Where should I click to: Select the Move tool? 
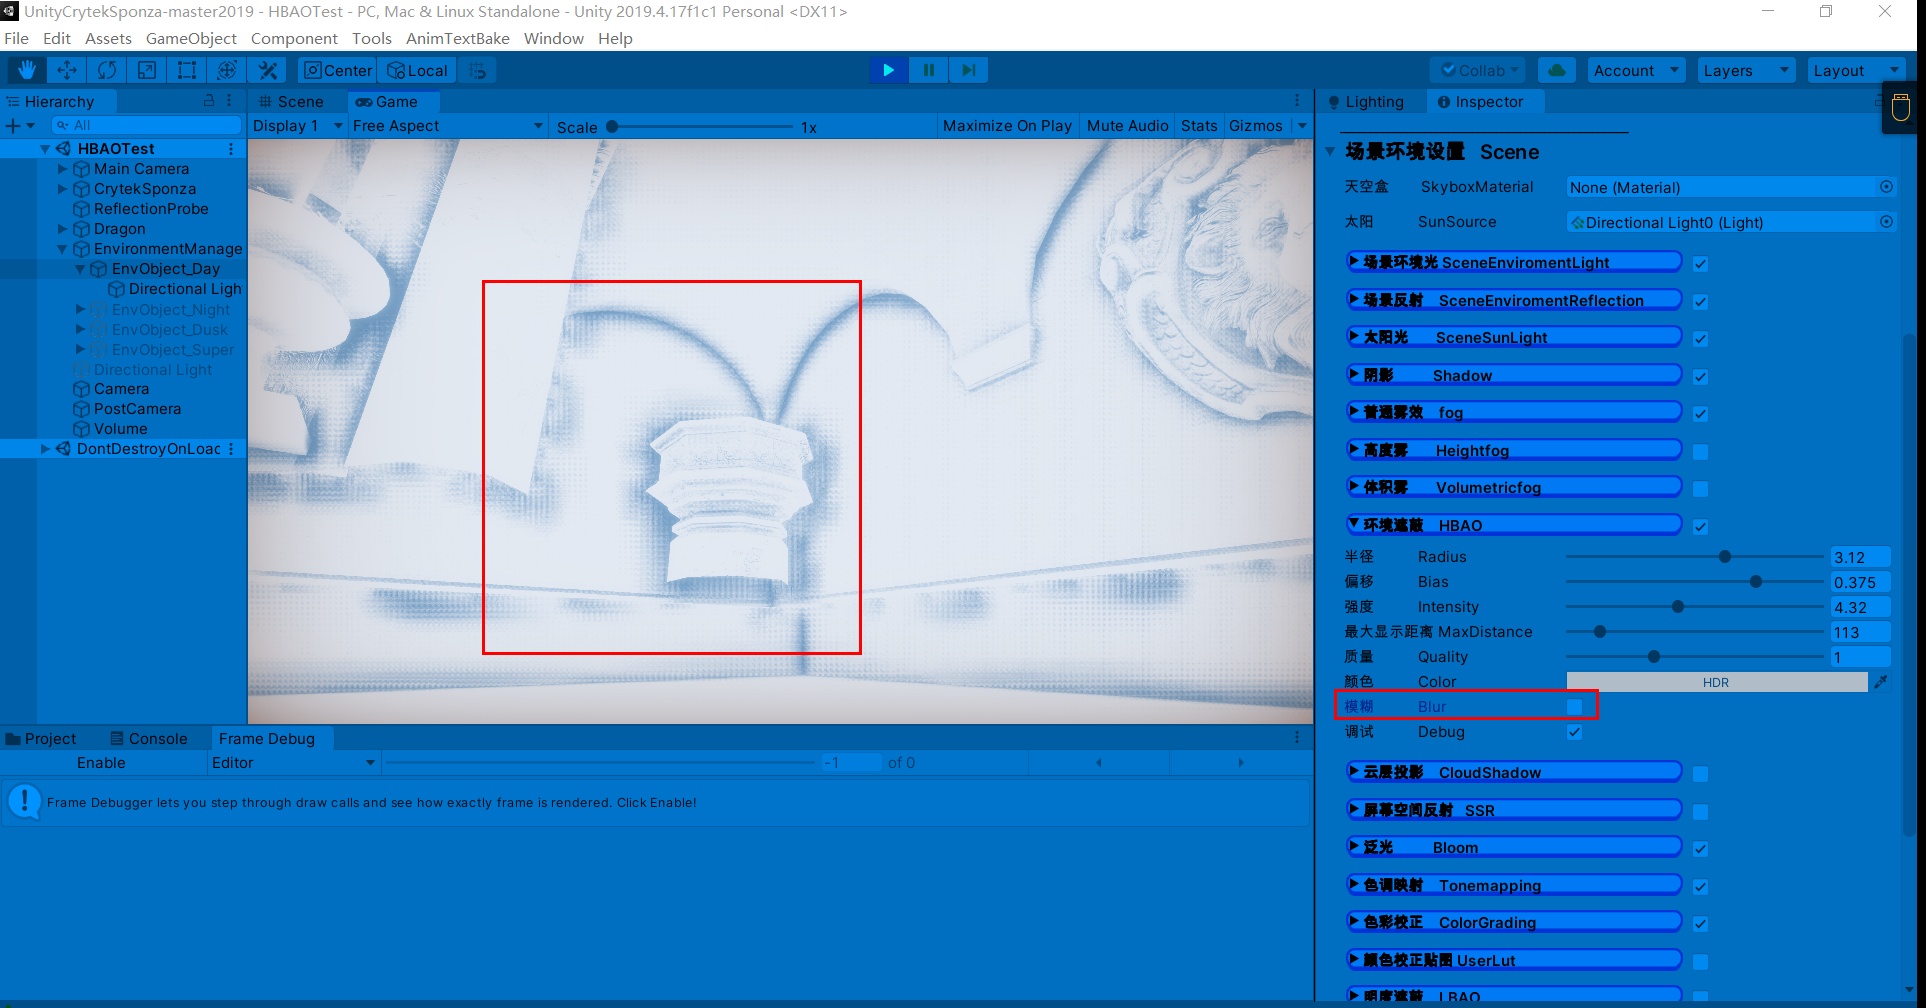[x=67, y=70]
